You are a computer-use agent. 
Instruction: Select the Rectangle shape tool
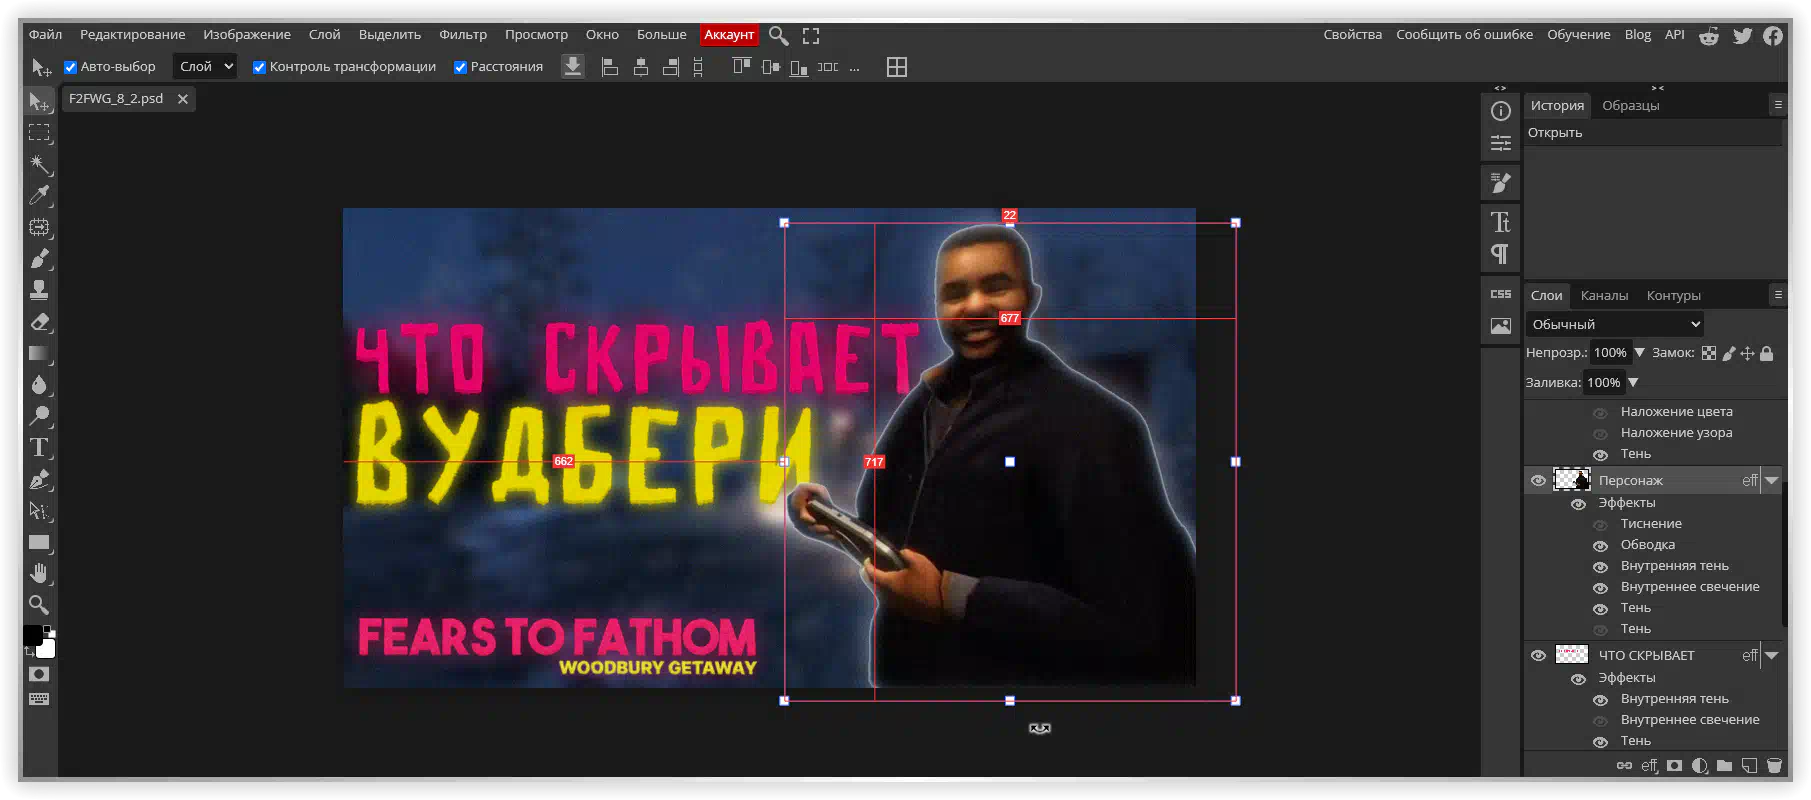pos(40,542)
